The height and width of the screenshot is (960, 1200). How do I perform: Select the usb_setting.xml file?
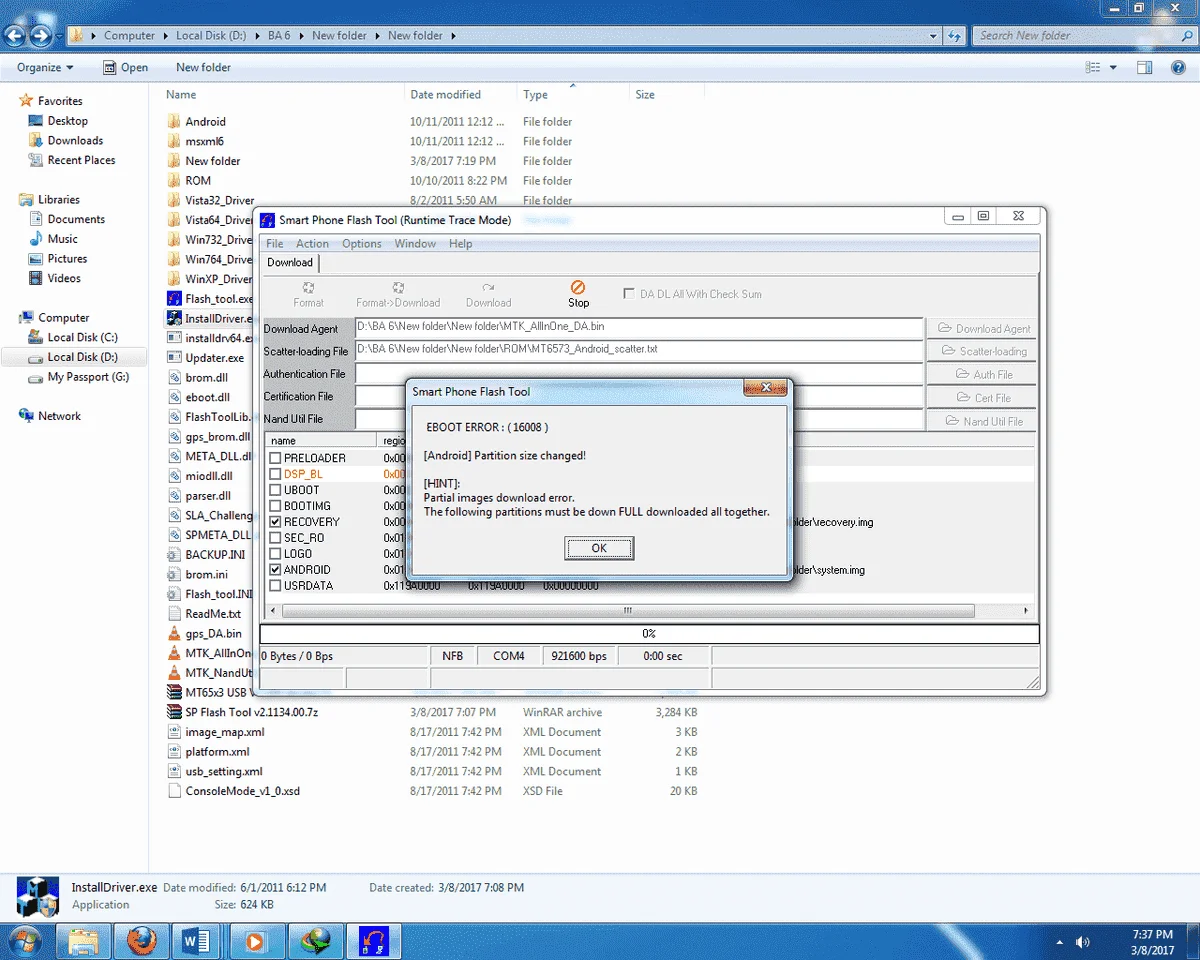[215, 772]
